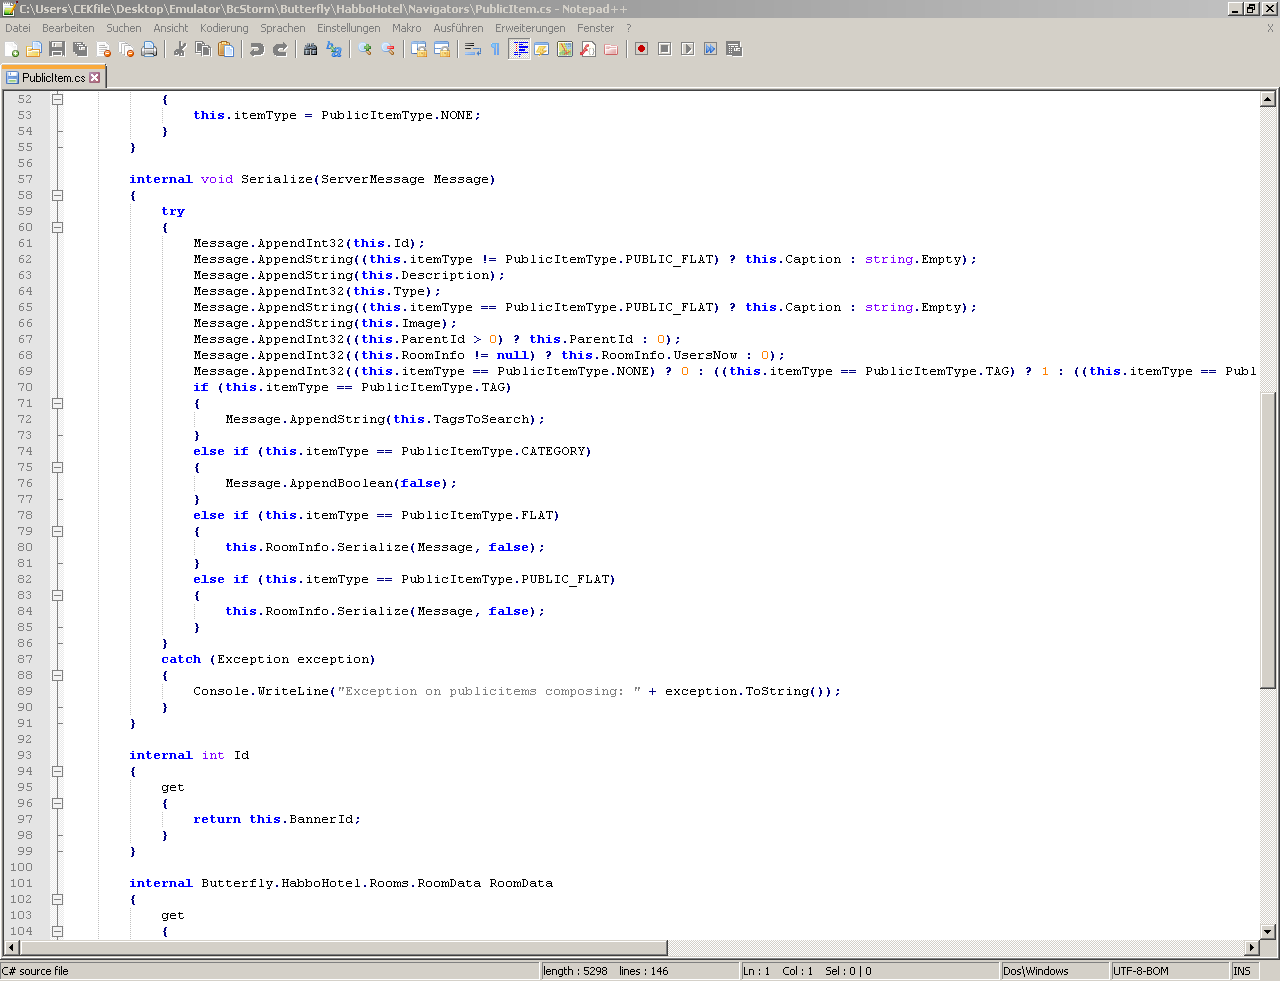Screen dimensions: 1280x982
Task: Click line number 57 in margin
Action: click(24, 179)
